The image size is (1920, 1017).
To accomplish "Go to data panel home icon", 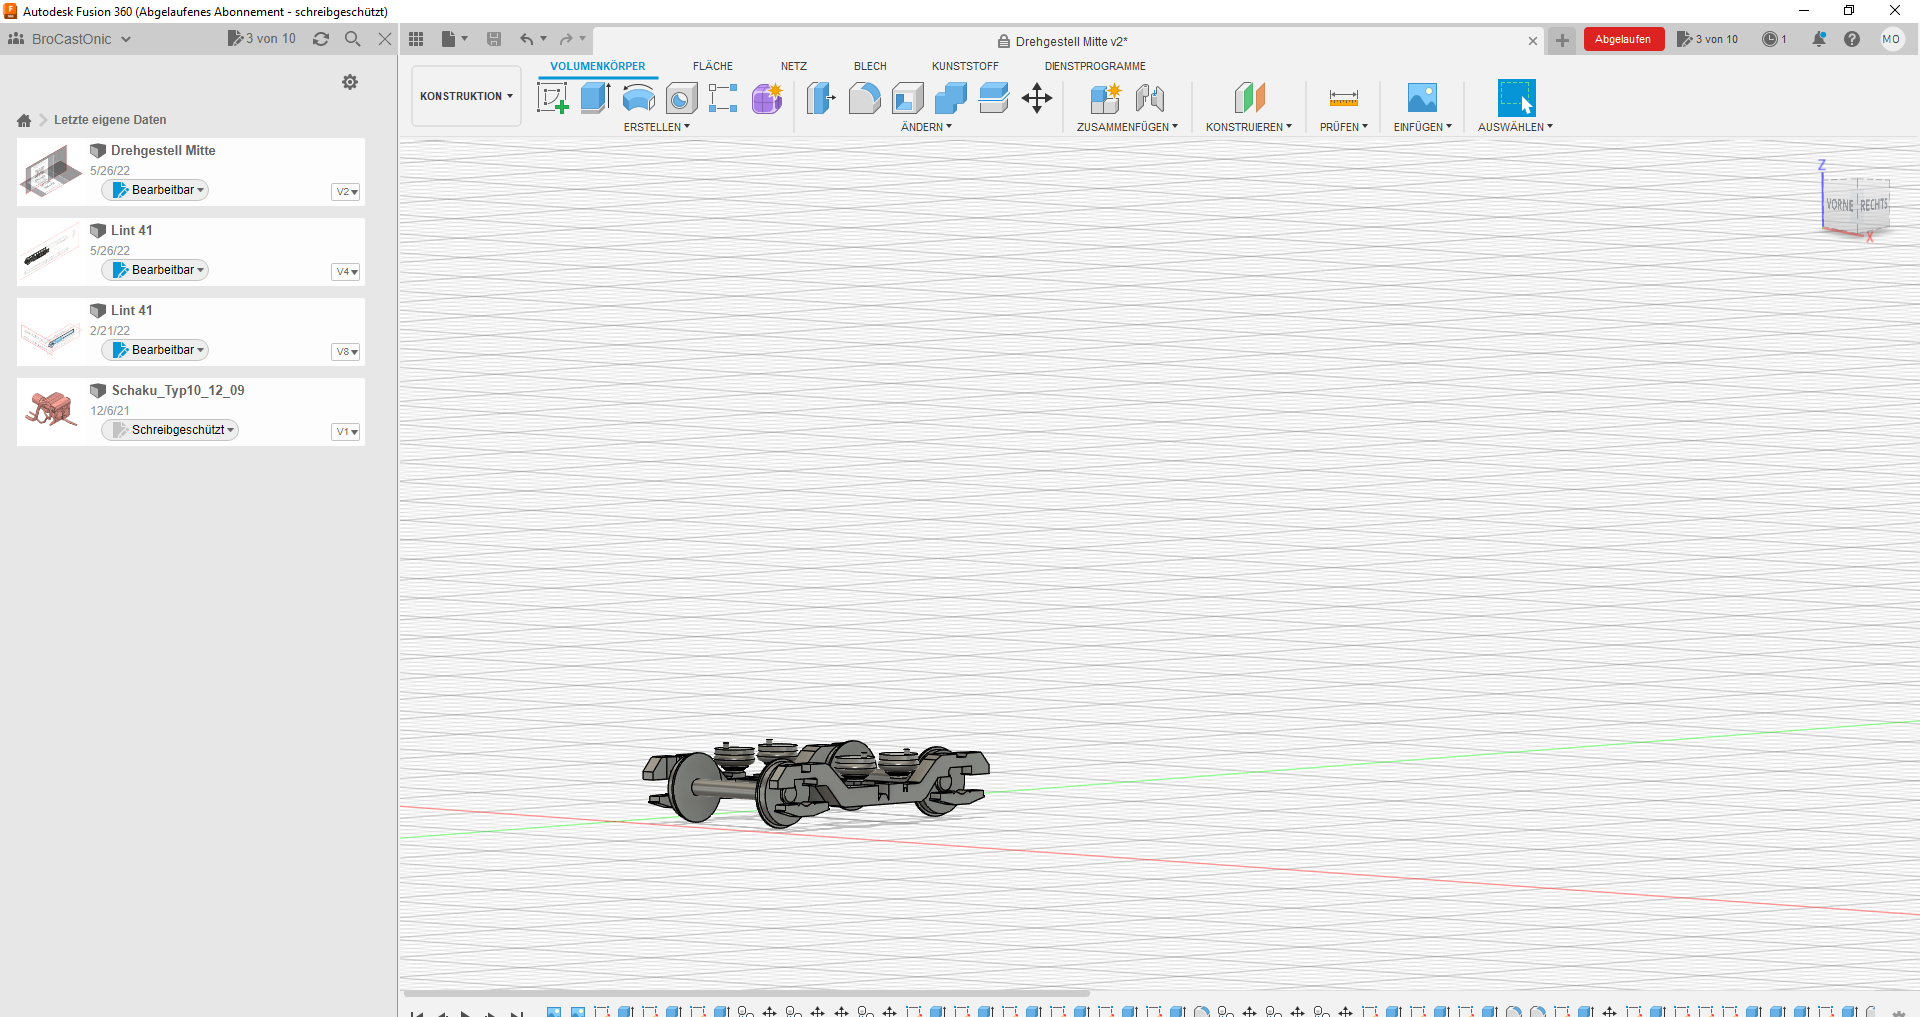I will [24, 120].
